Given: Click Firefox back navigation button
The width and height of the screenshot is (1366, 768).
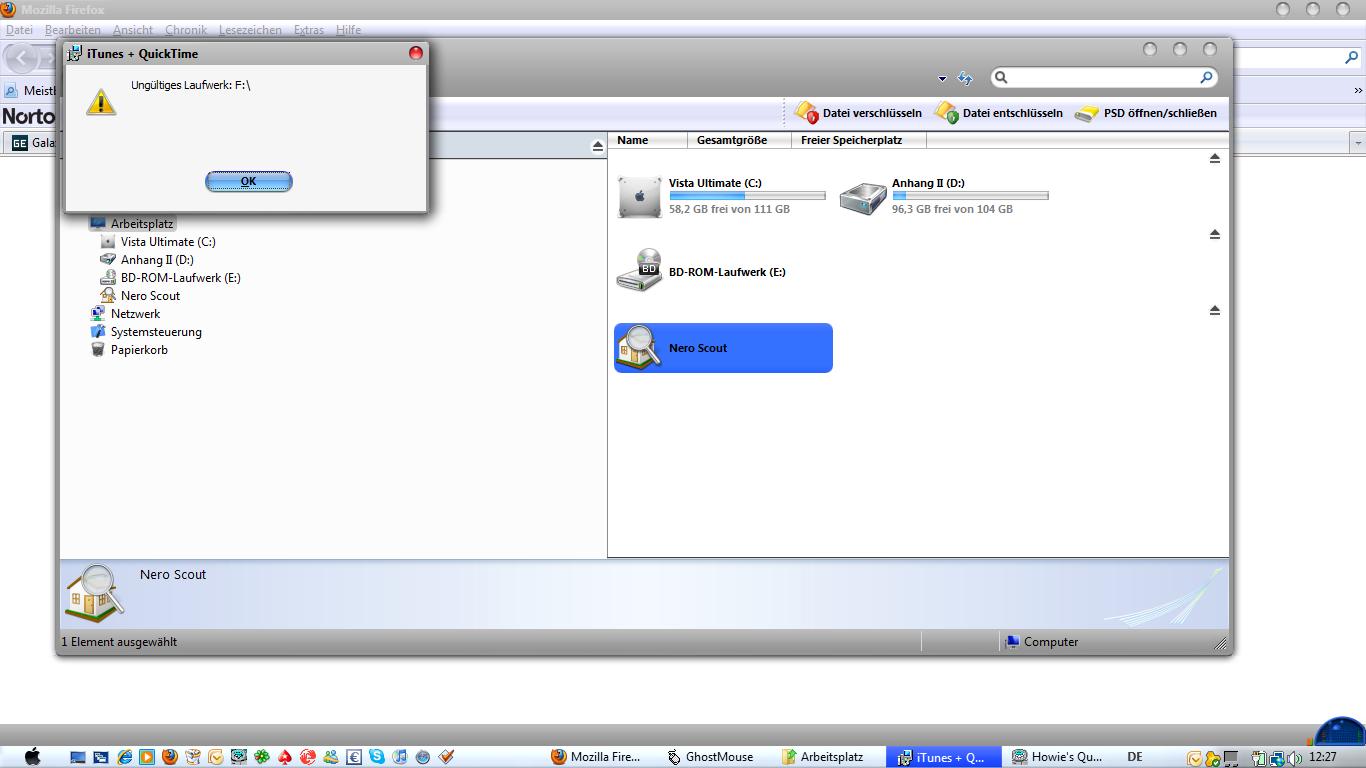Looking at the screenshot, I should (x=22, y=58).
